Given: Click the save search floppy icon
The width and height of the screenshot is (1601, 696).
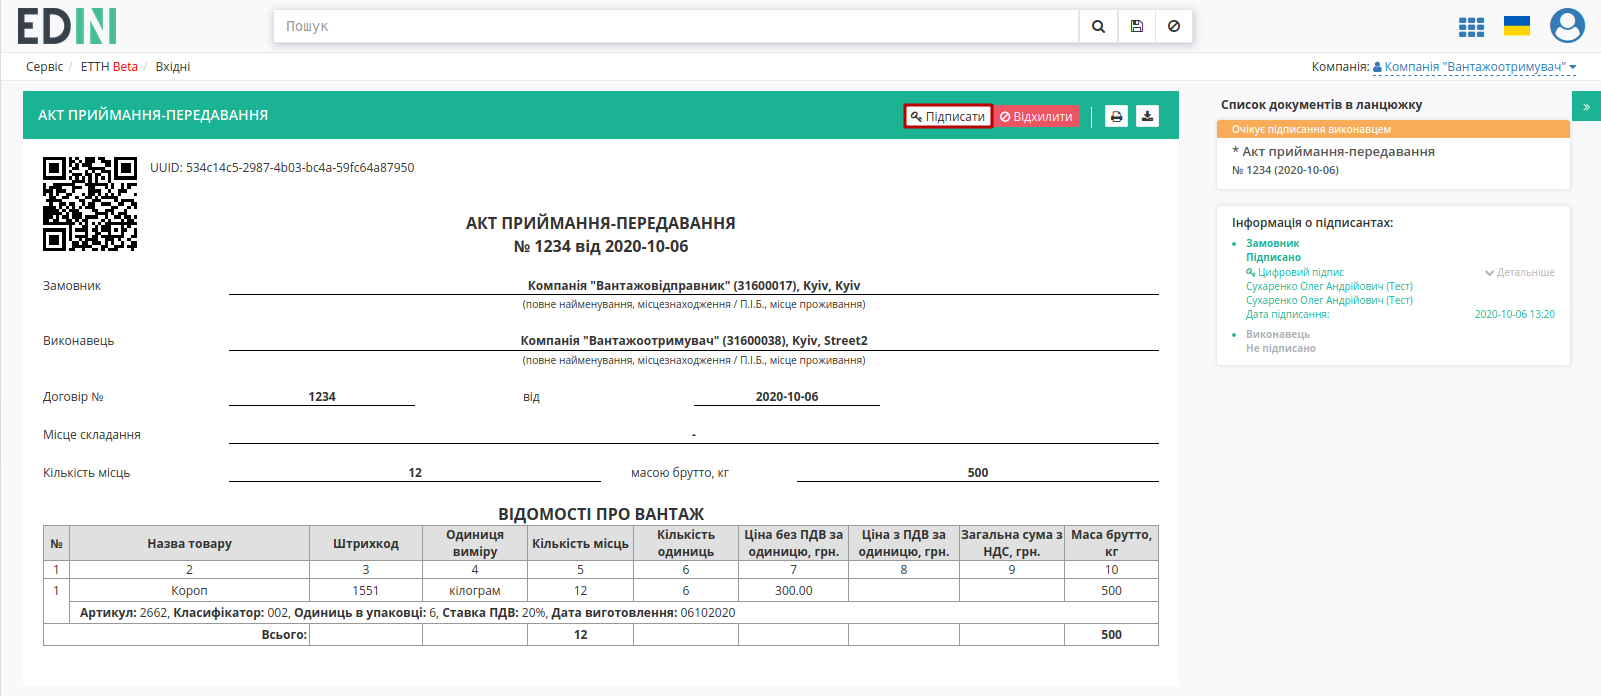Looking at the screenshot, I should pyautogui.click(x=1137, y=26).
